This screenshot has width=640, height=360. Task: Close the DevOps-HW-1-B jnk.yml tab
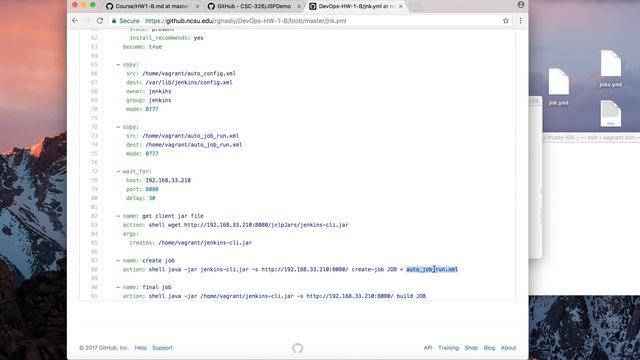(400, 6)
